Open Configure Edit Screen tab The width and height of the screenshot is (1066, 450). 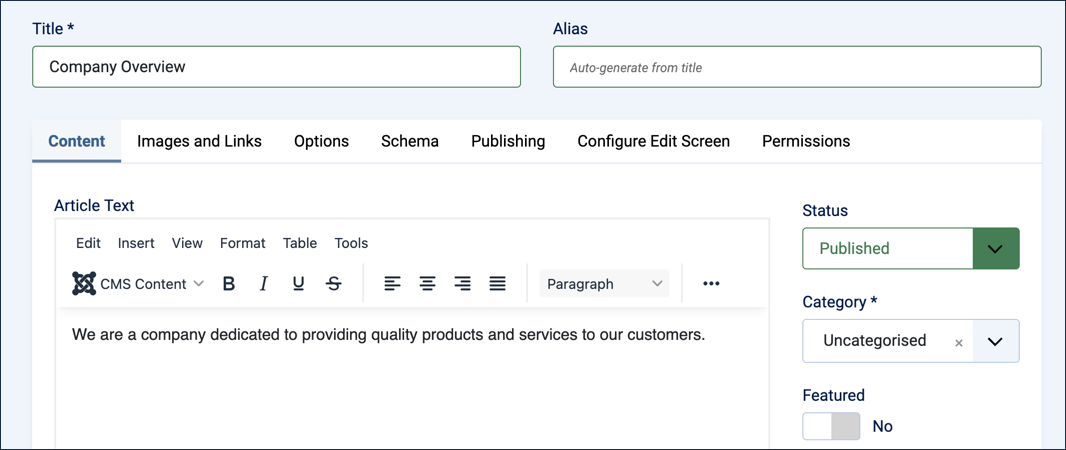[x=653, y=141]
